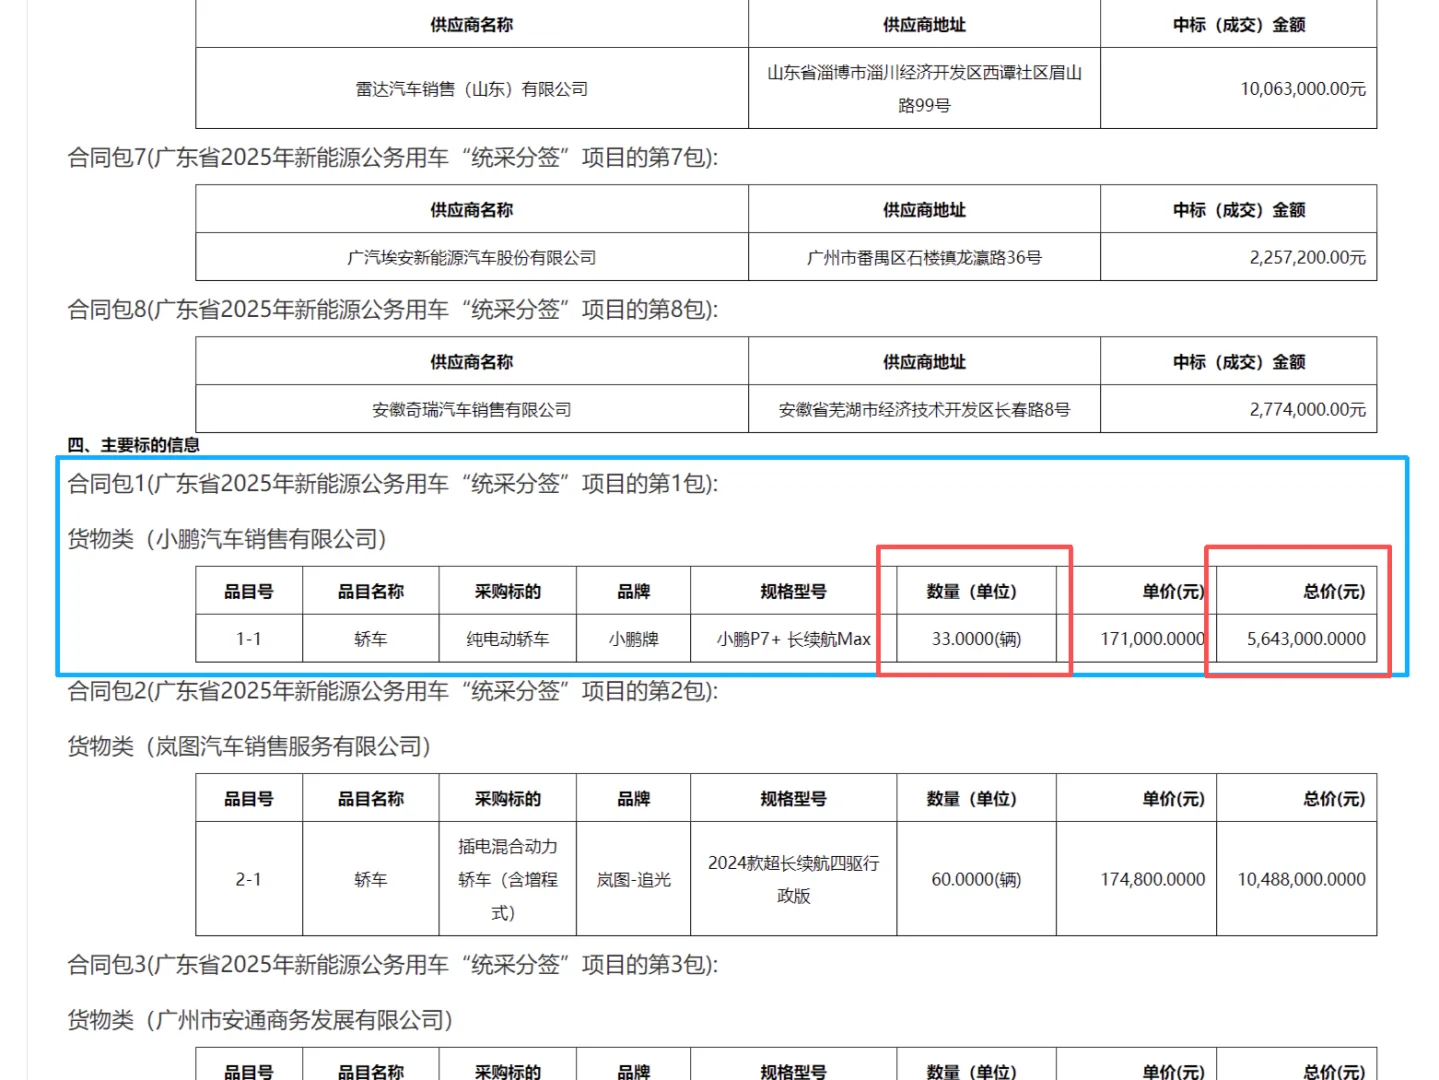Select the 合同包8 section heading
The width and height of the screenshot is (1439, 1080).
point(392,309)
